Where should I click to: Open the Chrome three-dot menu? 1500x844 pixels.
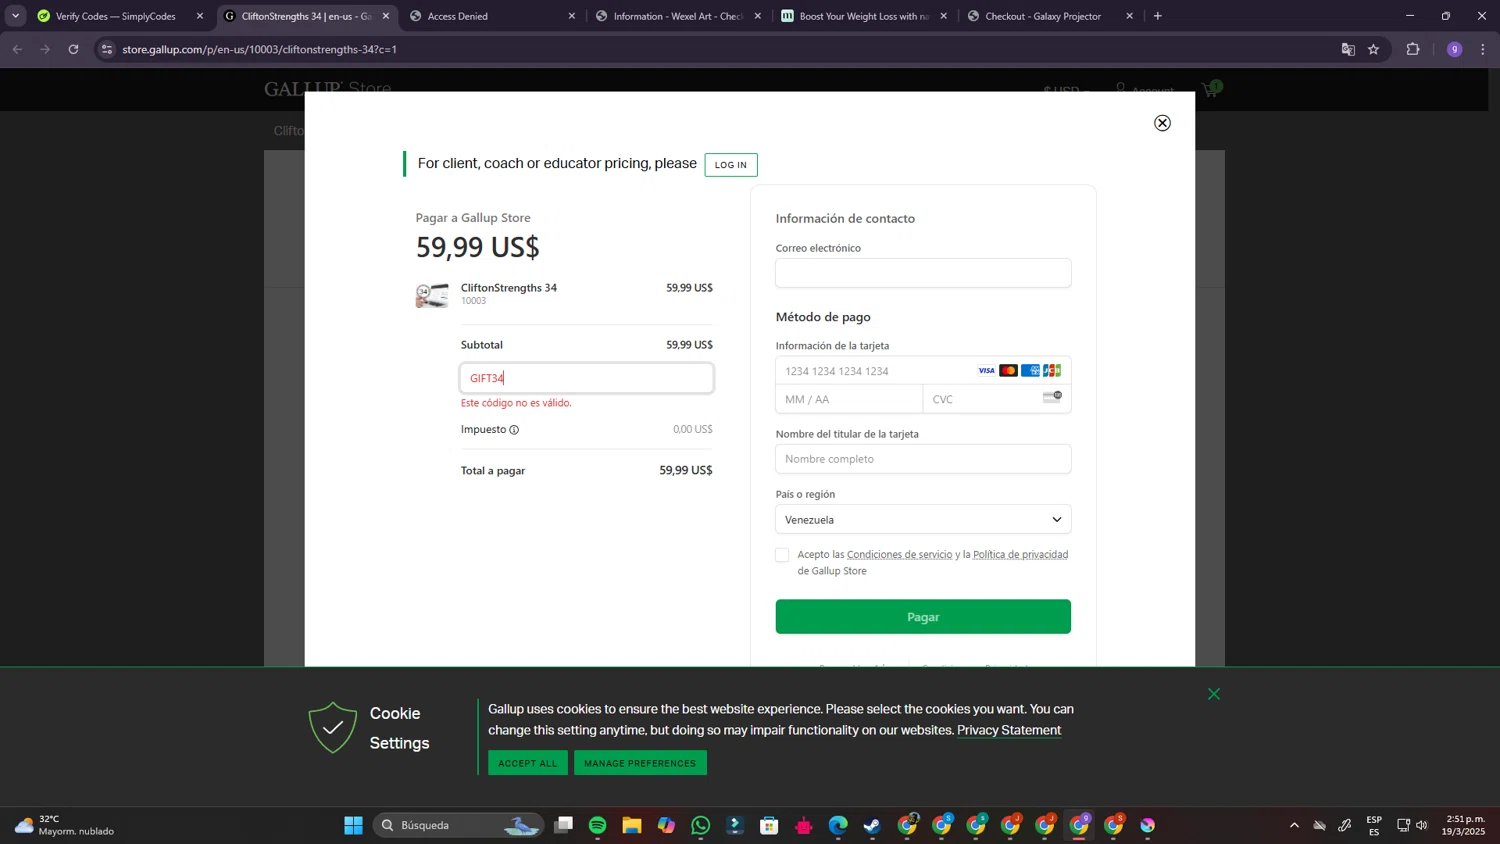[1483, 49]
